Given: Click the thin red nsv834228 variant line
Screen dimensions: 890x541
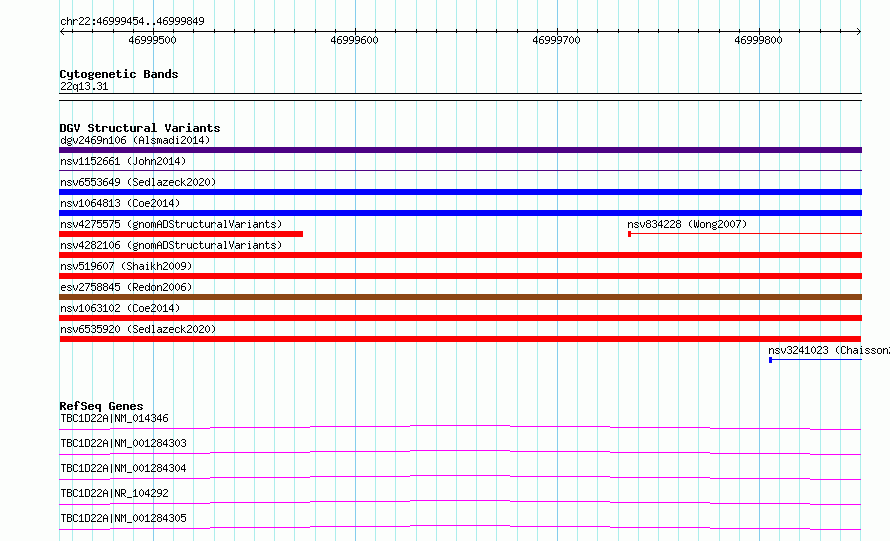Looking at the screenshot, I should point(745,233).
